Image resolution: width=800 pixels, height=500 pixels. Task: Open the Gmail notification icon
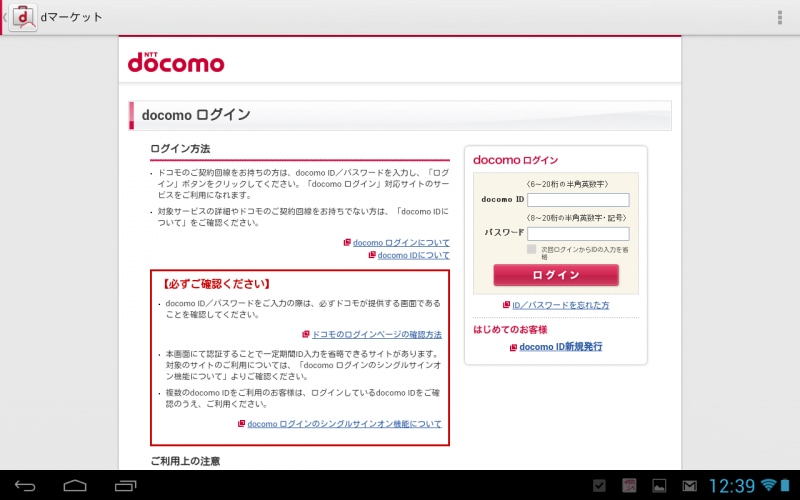pyautogui.click(x=689, y=486)
